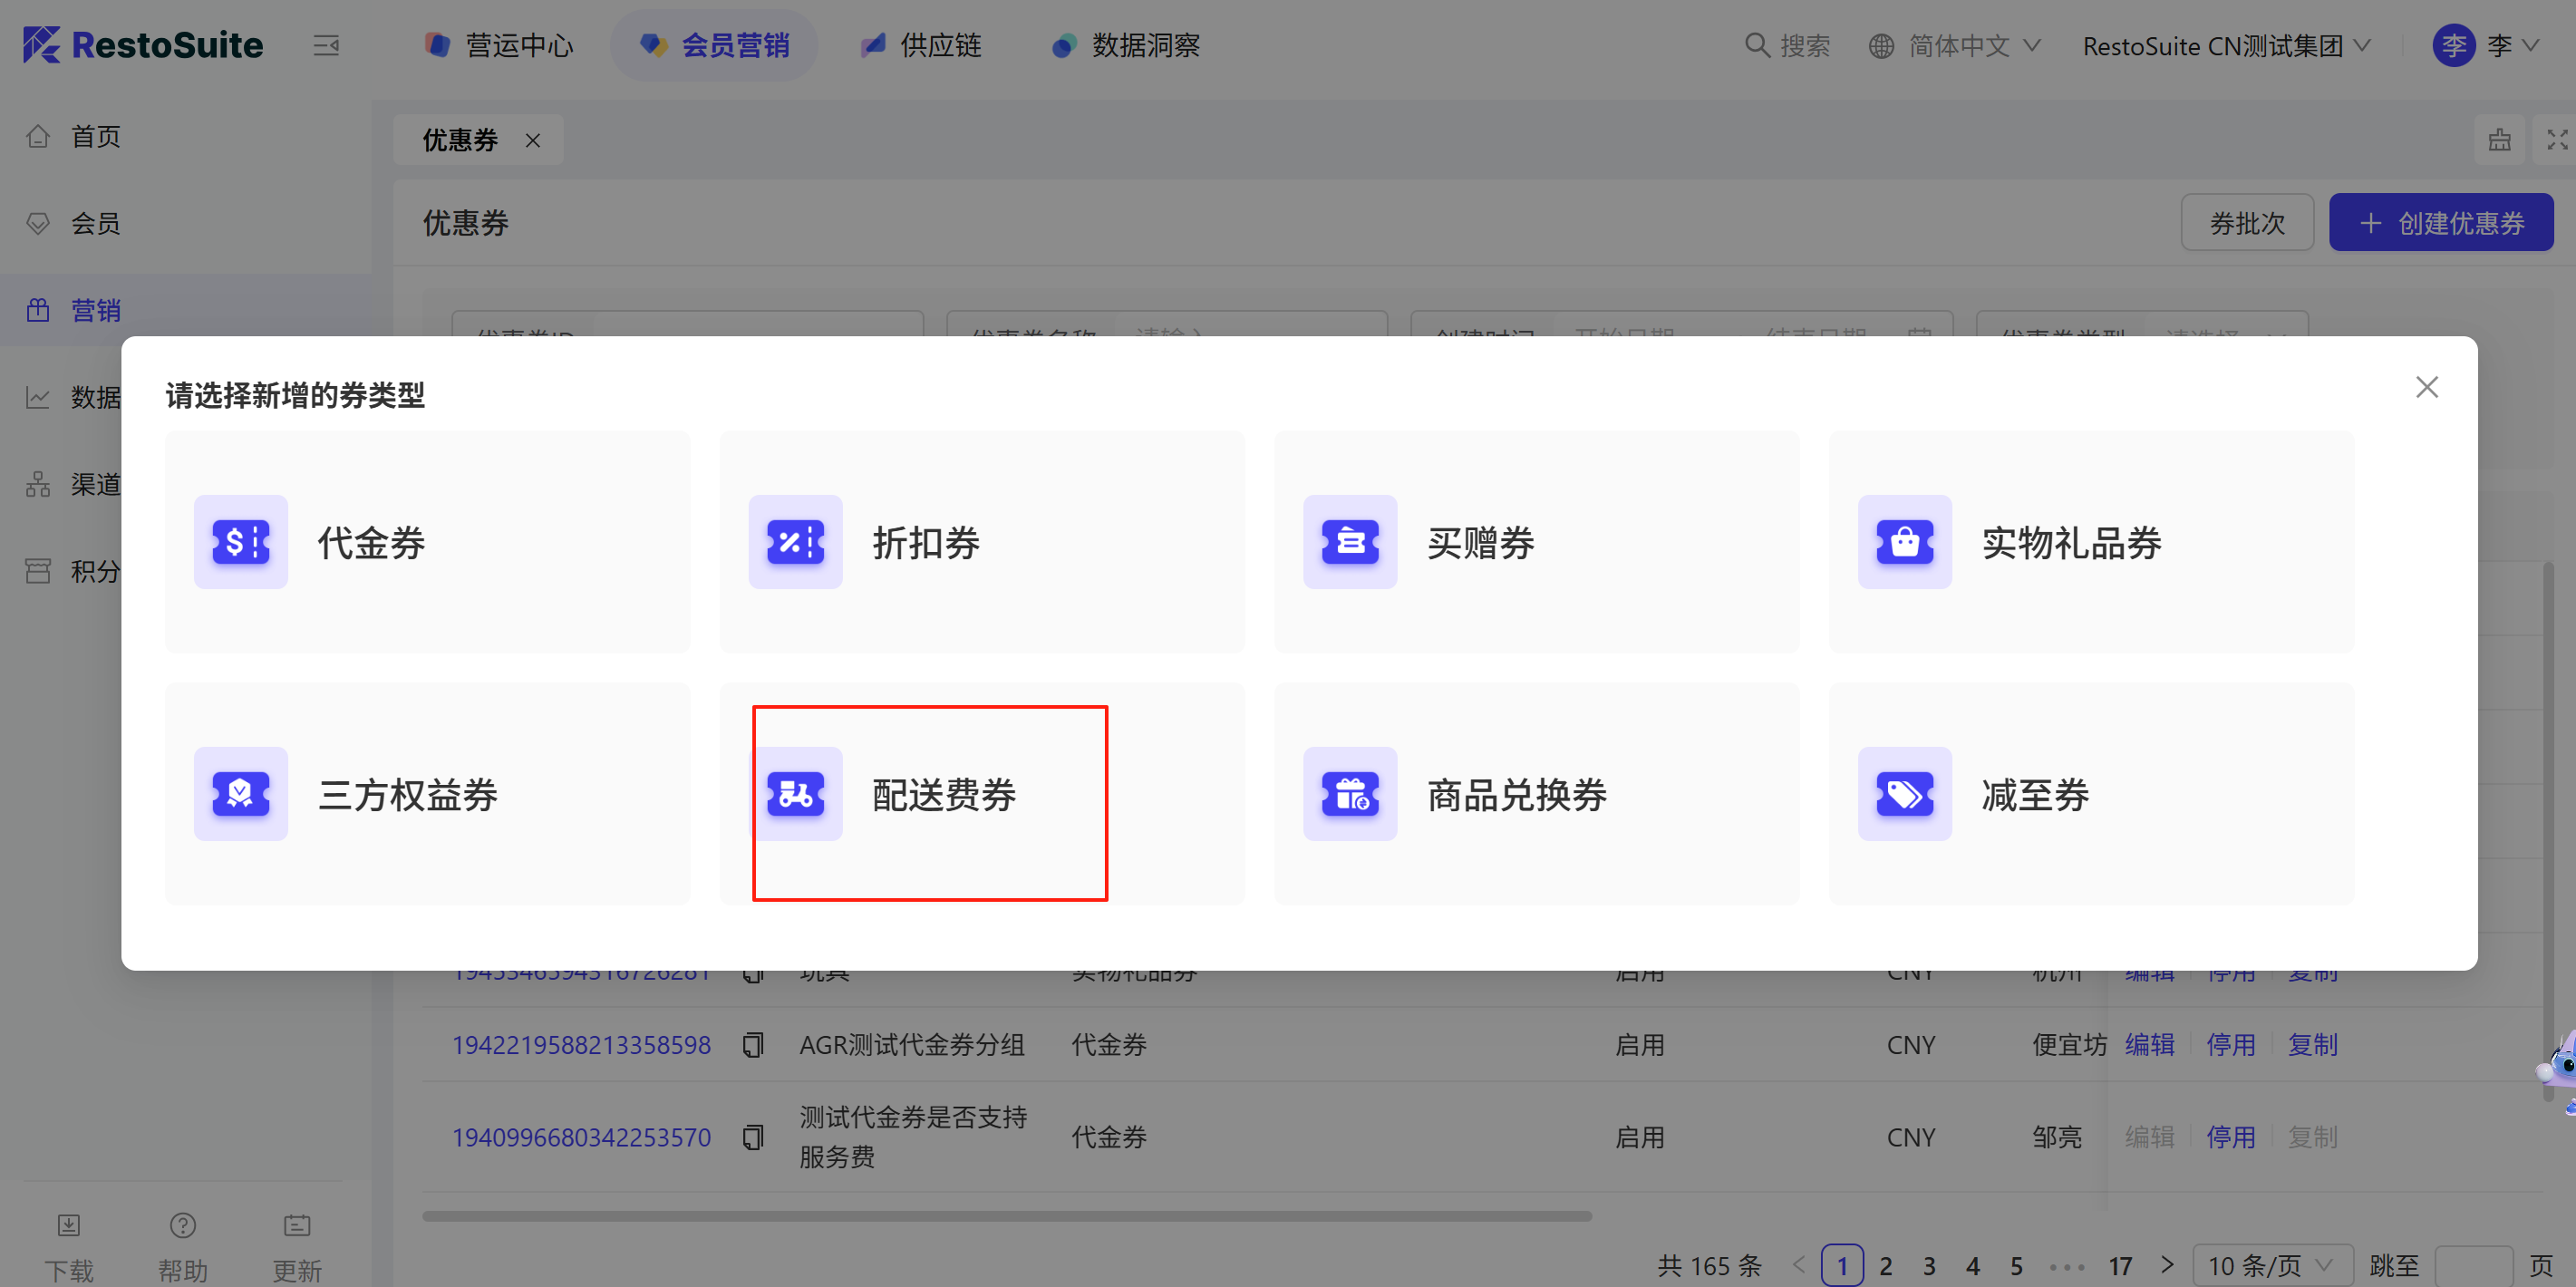Copy ID 1942219588213358598 icon
The width and height of the screenshot is (2576, 1287).
tap(753, 1045)
